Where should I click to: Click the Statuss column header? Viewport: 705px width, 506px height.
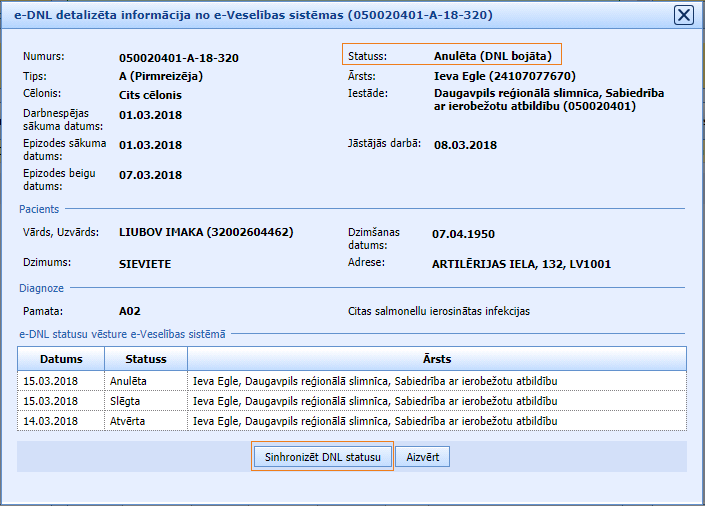point(146,359)
